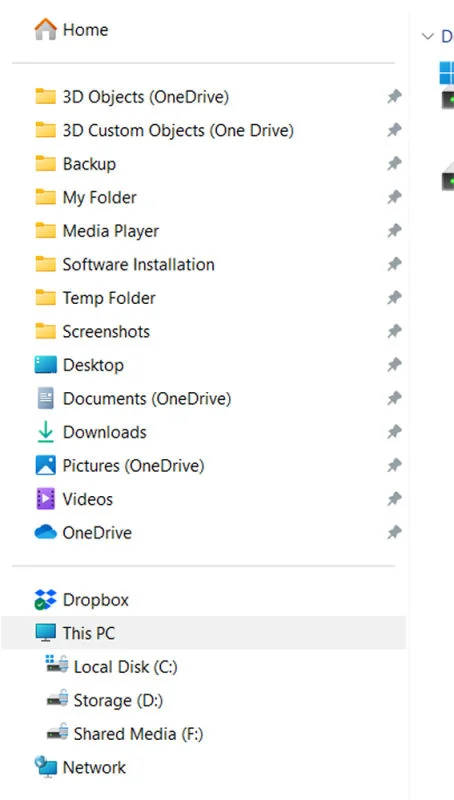Select 3D Custom Objects (One Drive) label

coord(178,130)
